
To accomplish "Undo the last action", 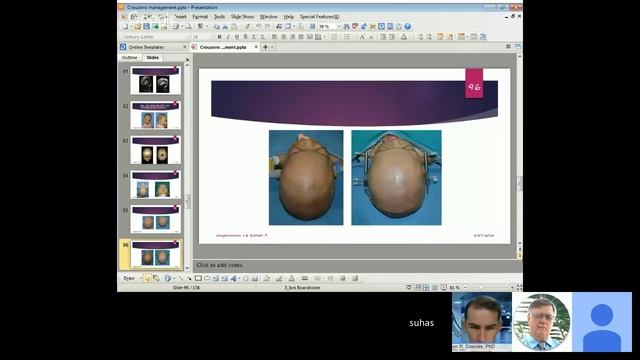I will (258, 27).
